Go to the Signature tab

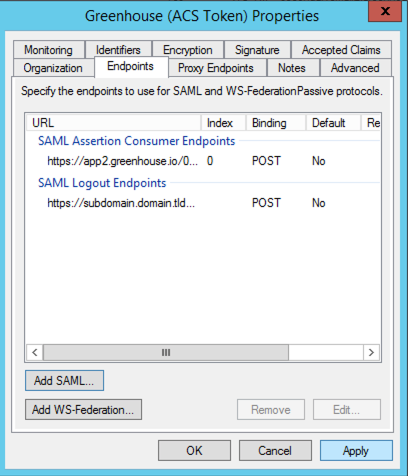tap(257, 50)
